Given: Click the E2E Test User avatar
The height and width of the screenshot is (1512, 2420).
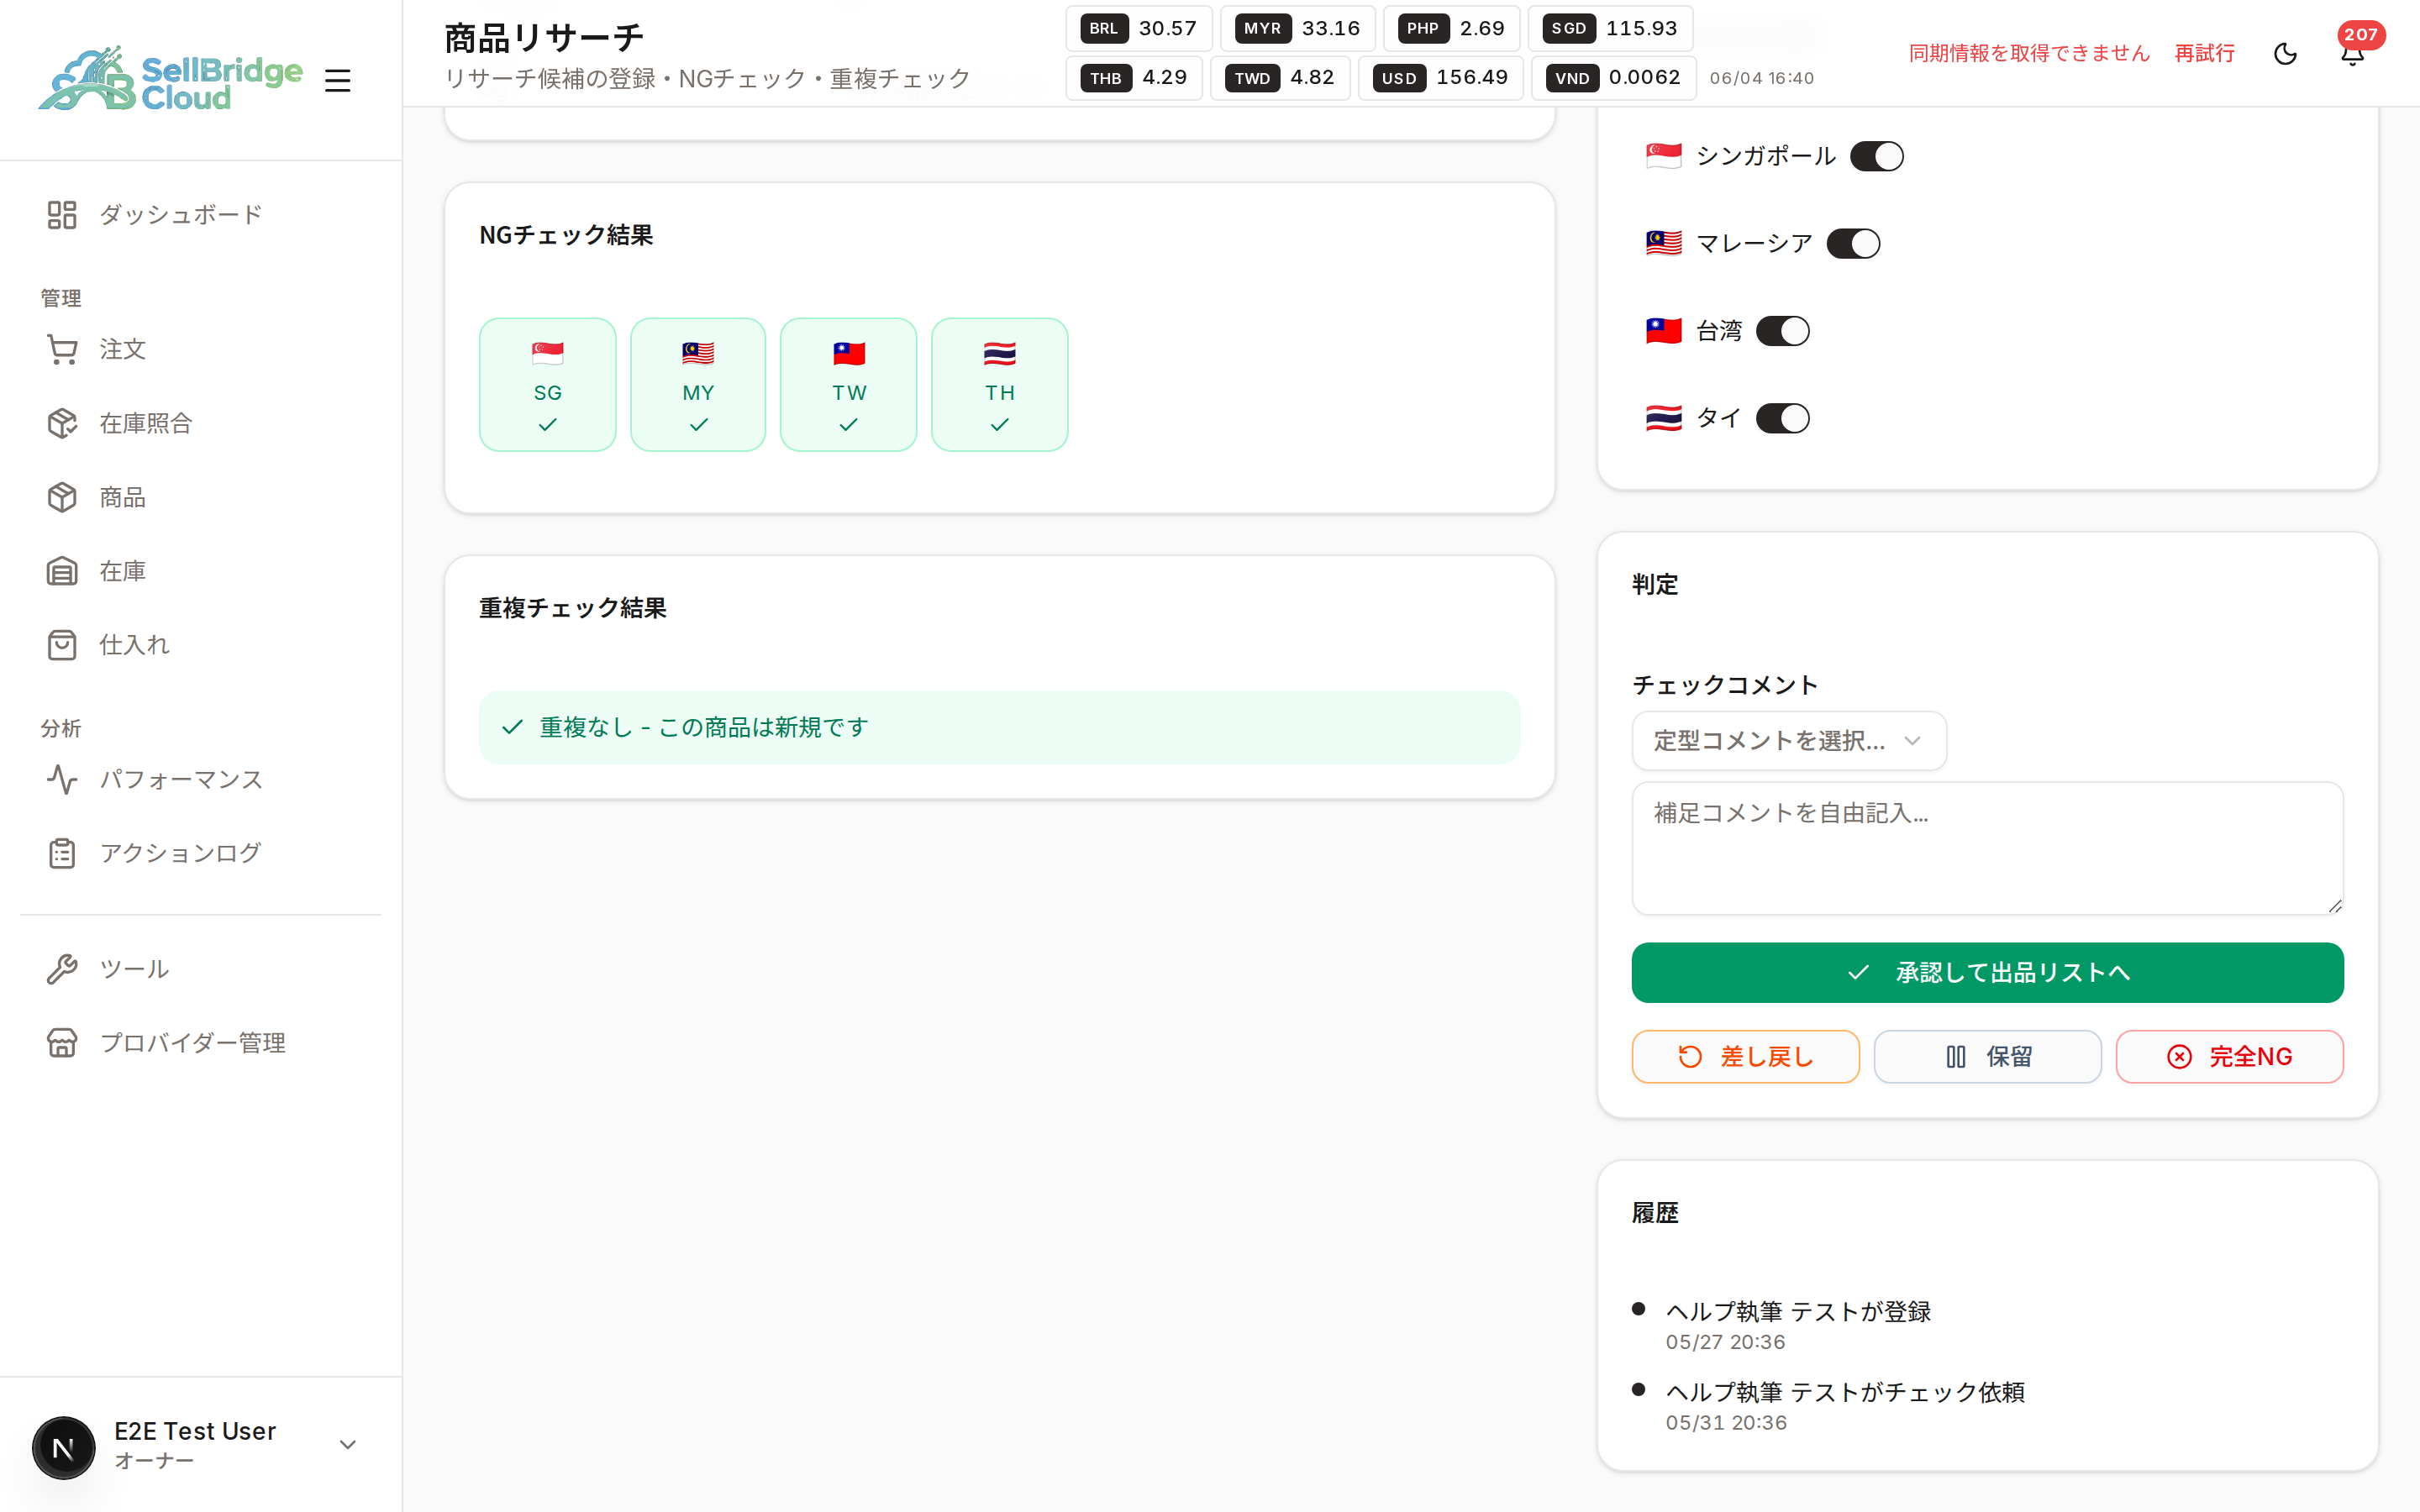Looking at the screenshot, I should point(64,1447).
